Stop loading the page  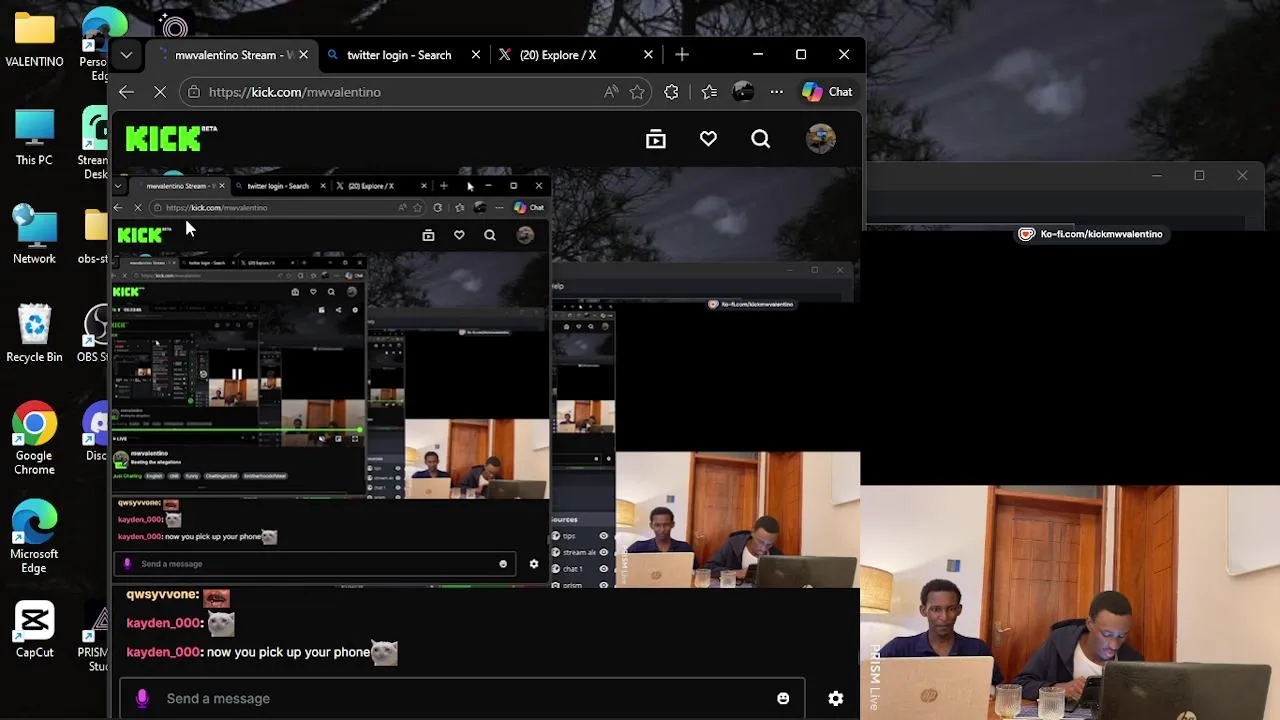[x=160, y=92]
